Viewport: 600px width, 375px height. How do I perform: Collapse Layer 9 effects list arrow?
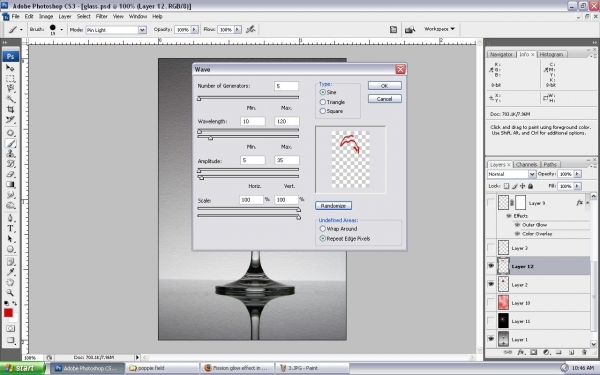[587, 202]
